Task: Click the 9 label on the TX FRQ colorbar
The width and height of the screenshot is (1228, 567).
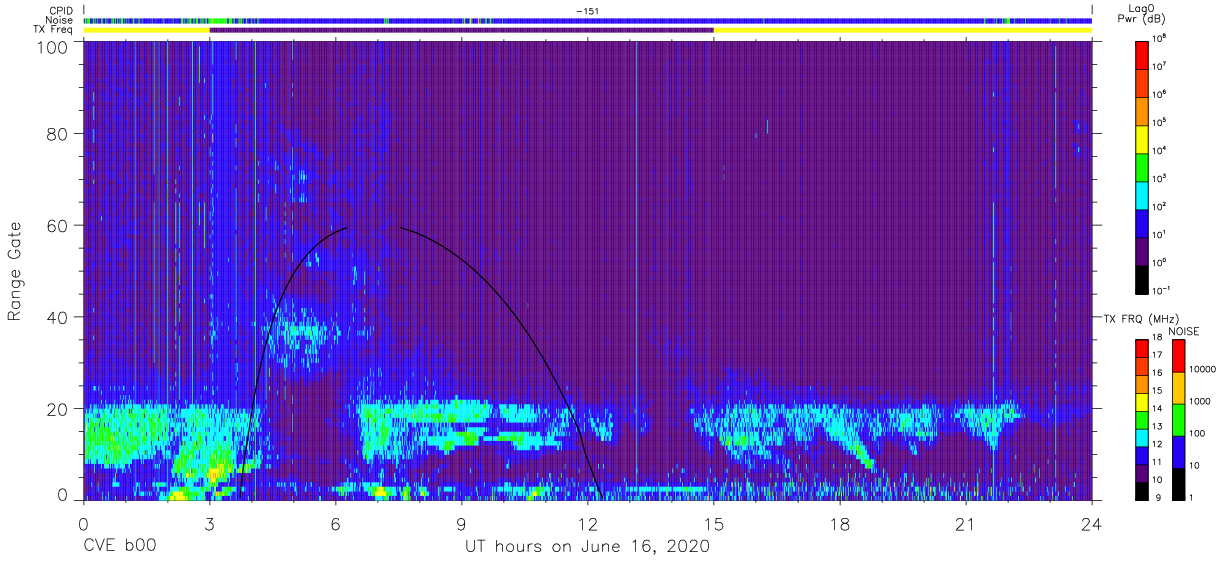Action: (1157, 497)
